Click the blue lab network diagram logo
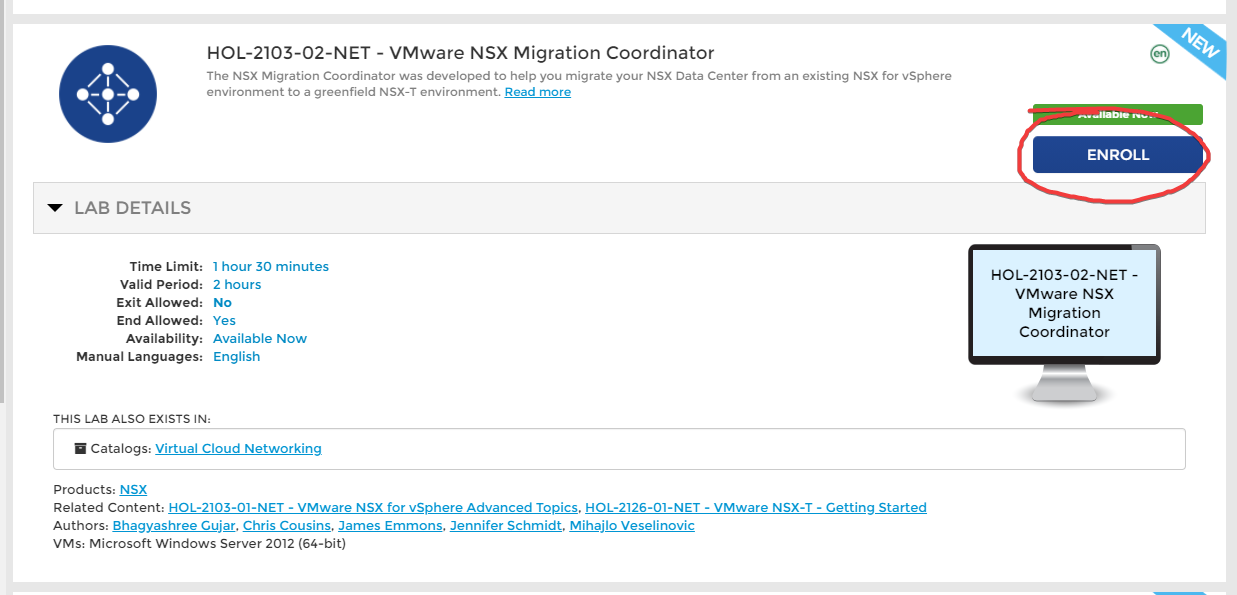 point(107,93)
